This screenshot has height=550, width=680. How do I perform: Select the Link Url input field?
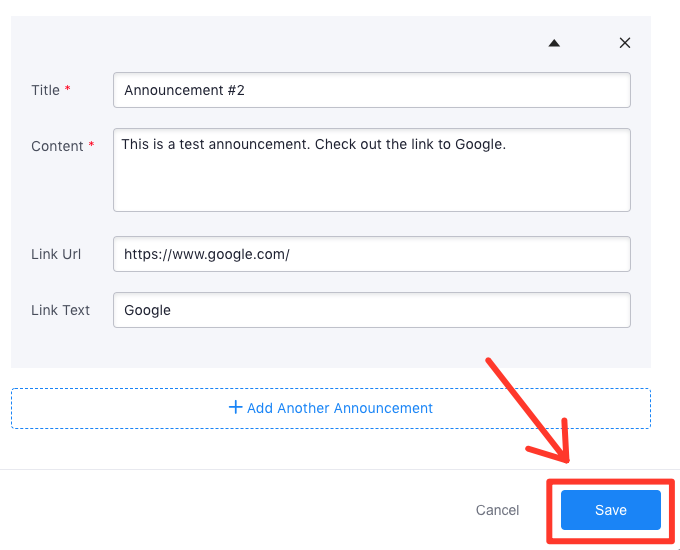pyautogui.click(x=371, y=254)
